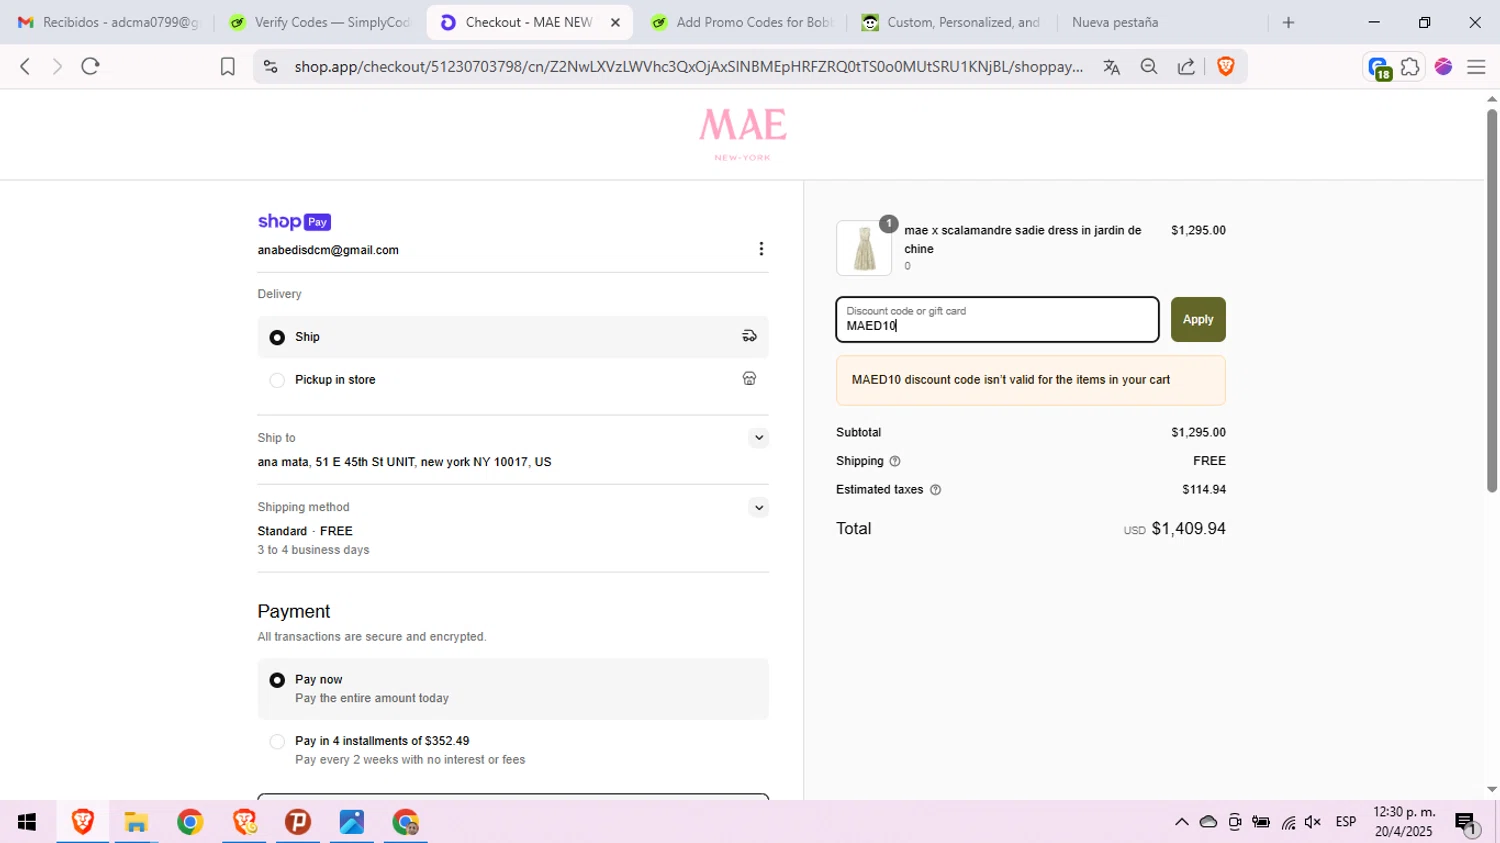Switch to the Verify Codes SimplyCodes tab
Screen dimensions: 1500x843
coord(320,22)
